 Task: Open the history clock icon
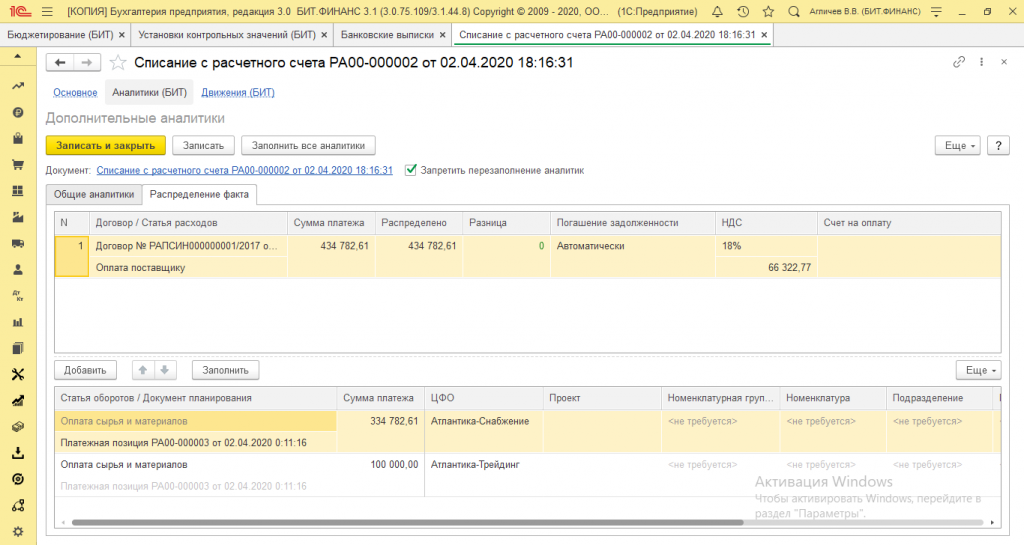click(741, 12)
